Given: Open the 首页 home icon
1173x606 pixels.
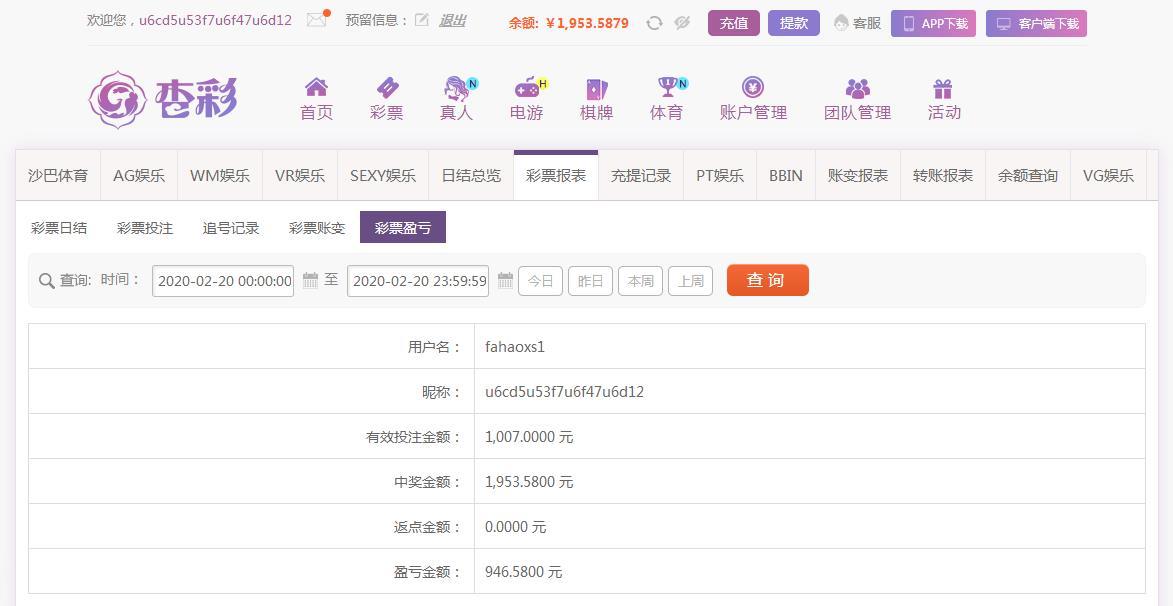Looking at the screenshot, I should click(316, 88).
